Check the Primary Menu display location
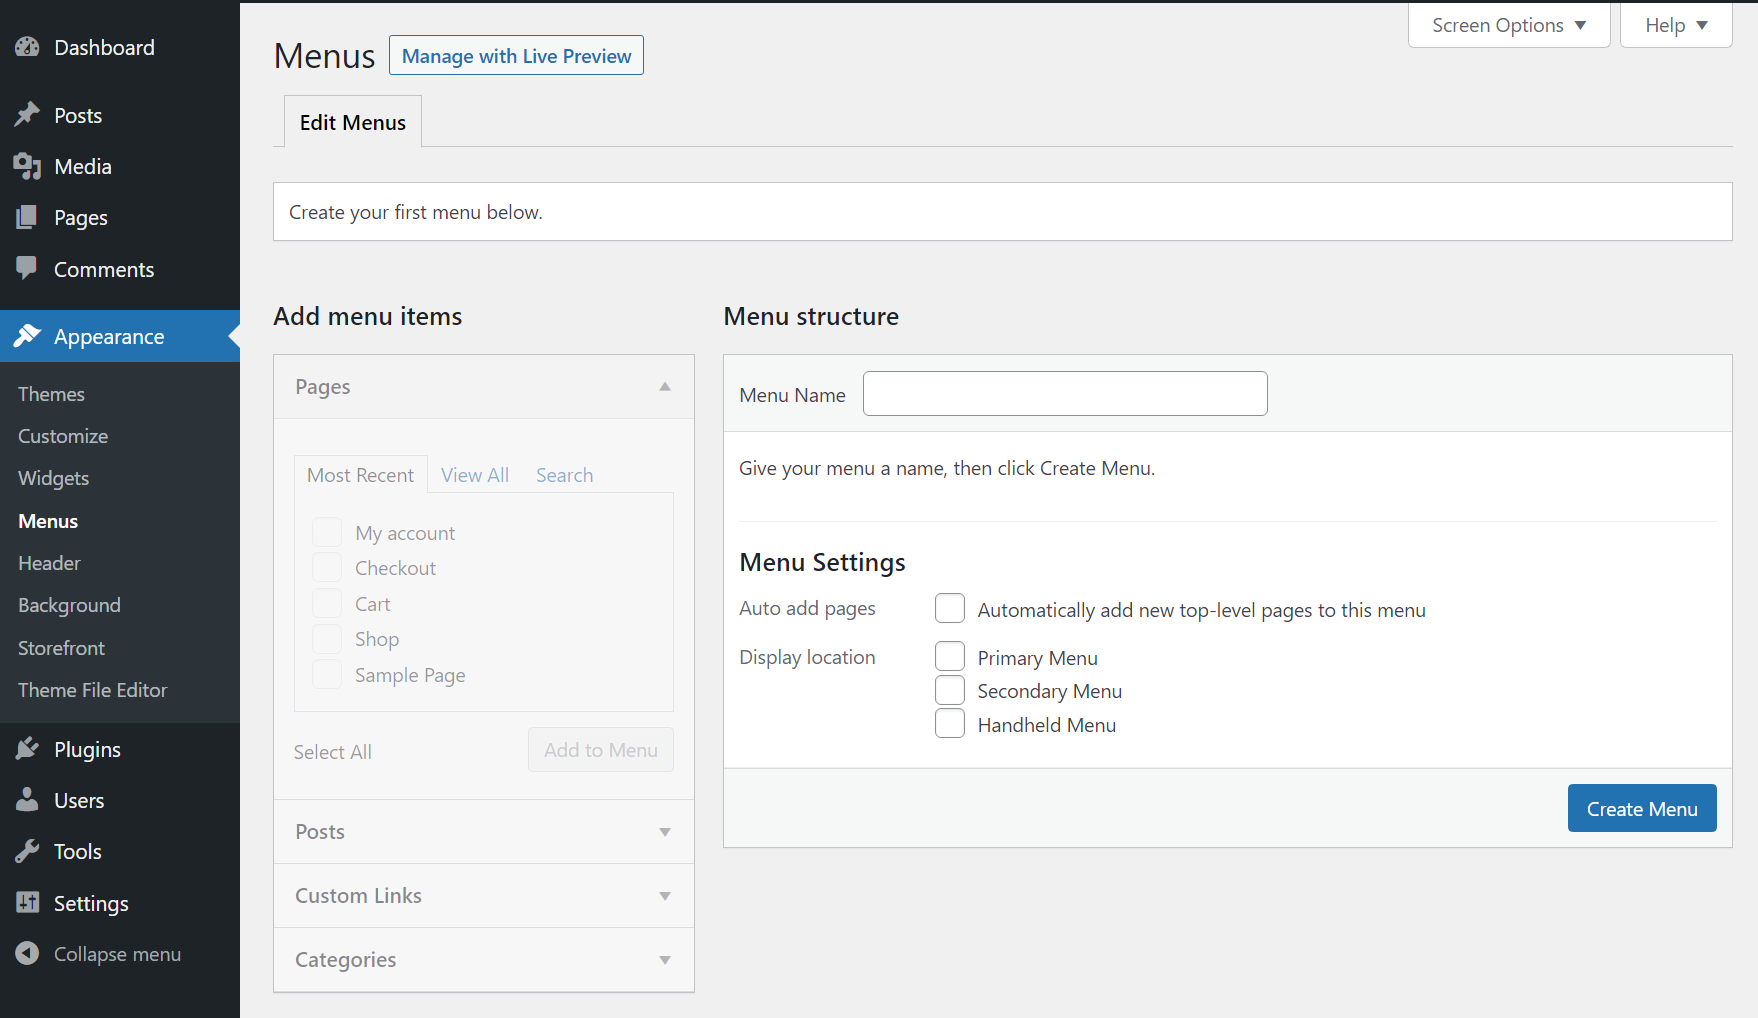This screenshot has width=1758, height=1018. [x=949, y=656]
